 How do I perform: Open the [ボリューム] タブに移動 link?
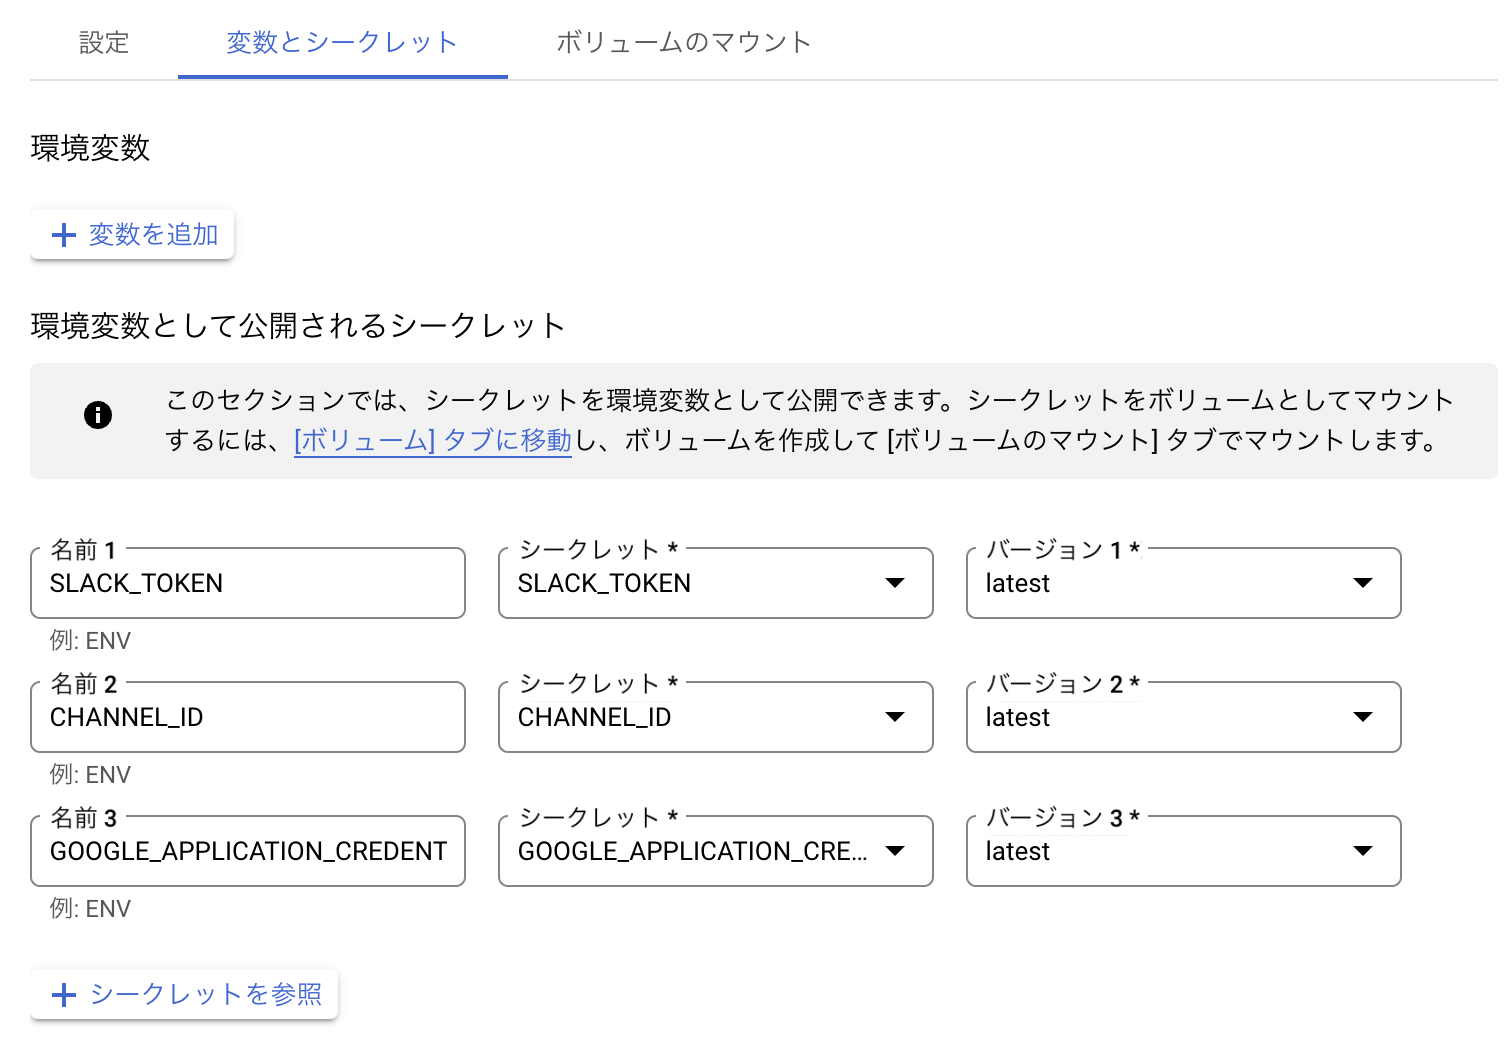tap(432, 440)
